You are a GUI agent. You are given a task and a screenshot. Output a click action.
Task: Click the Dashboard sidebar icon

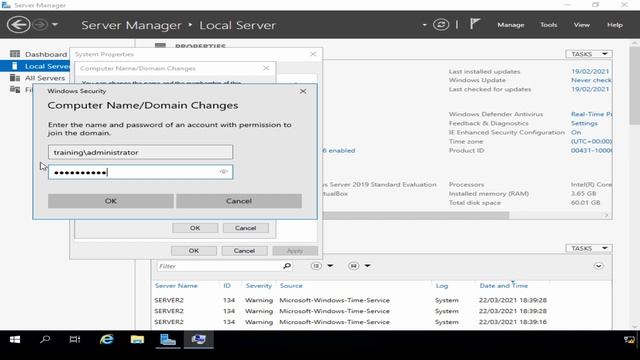(15, 54)
